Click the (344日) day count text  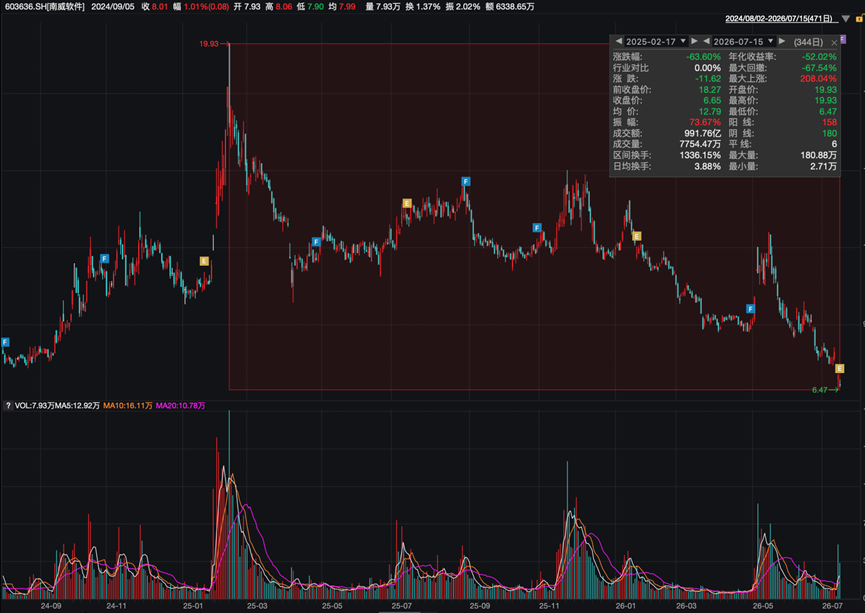pyautogui.click(x=808, y=42)
